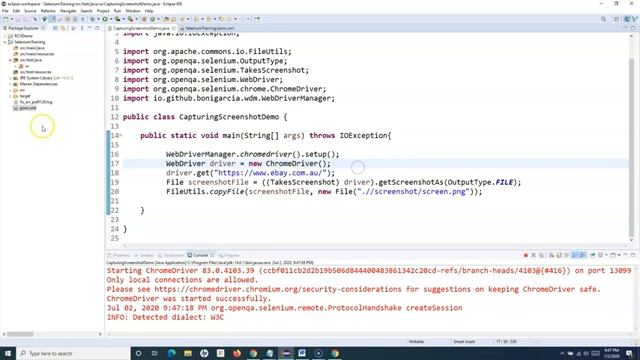
Task: Click the Remove Launch icon in Console
Action: coord(533,255)
